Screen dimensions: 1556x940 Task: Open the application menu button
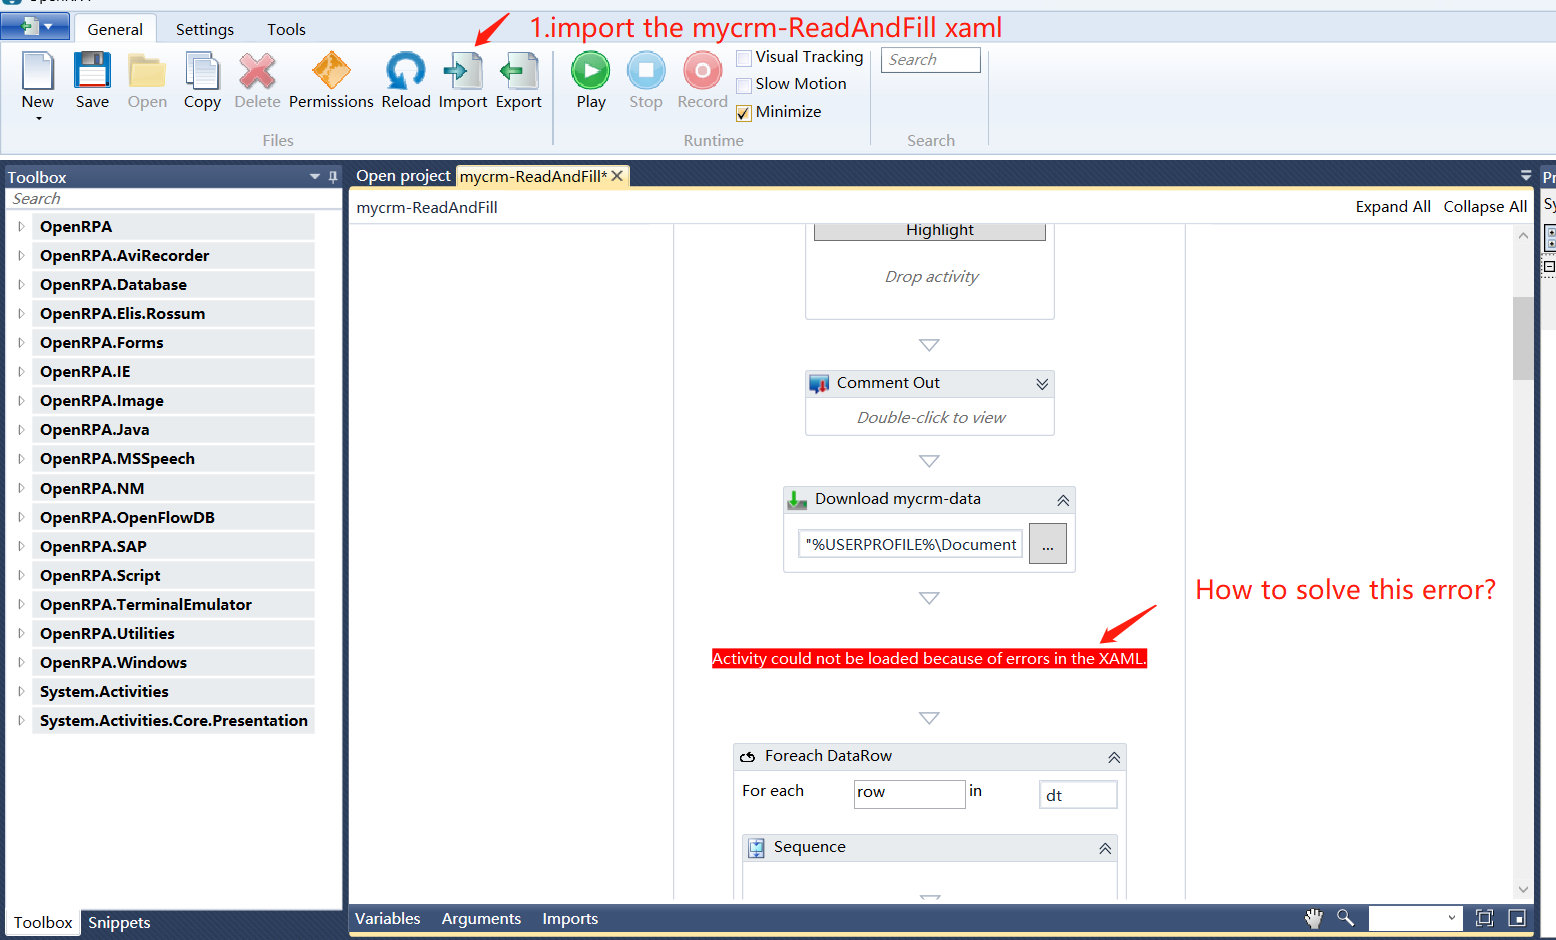point(35,27)
